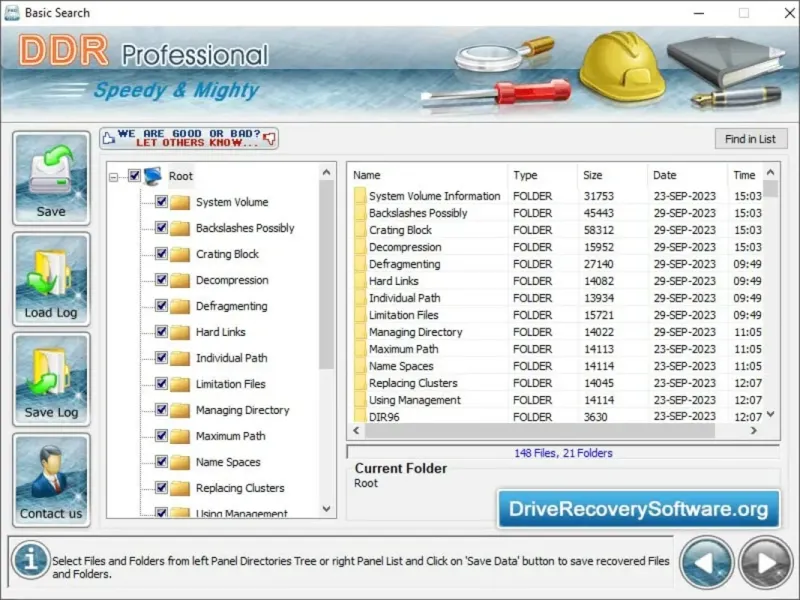Screen dimensions: 800x600
Task: Click the tree panel scroll up arrow
Action: tap(327, 172)
